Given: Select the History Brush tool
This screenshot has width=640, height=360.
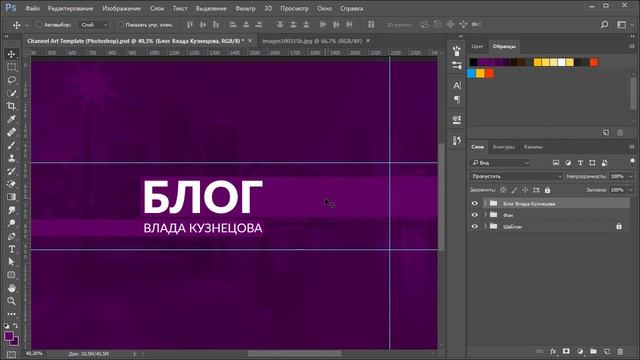Looking at the screenshot, I should click(x=11, y=171).
